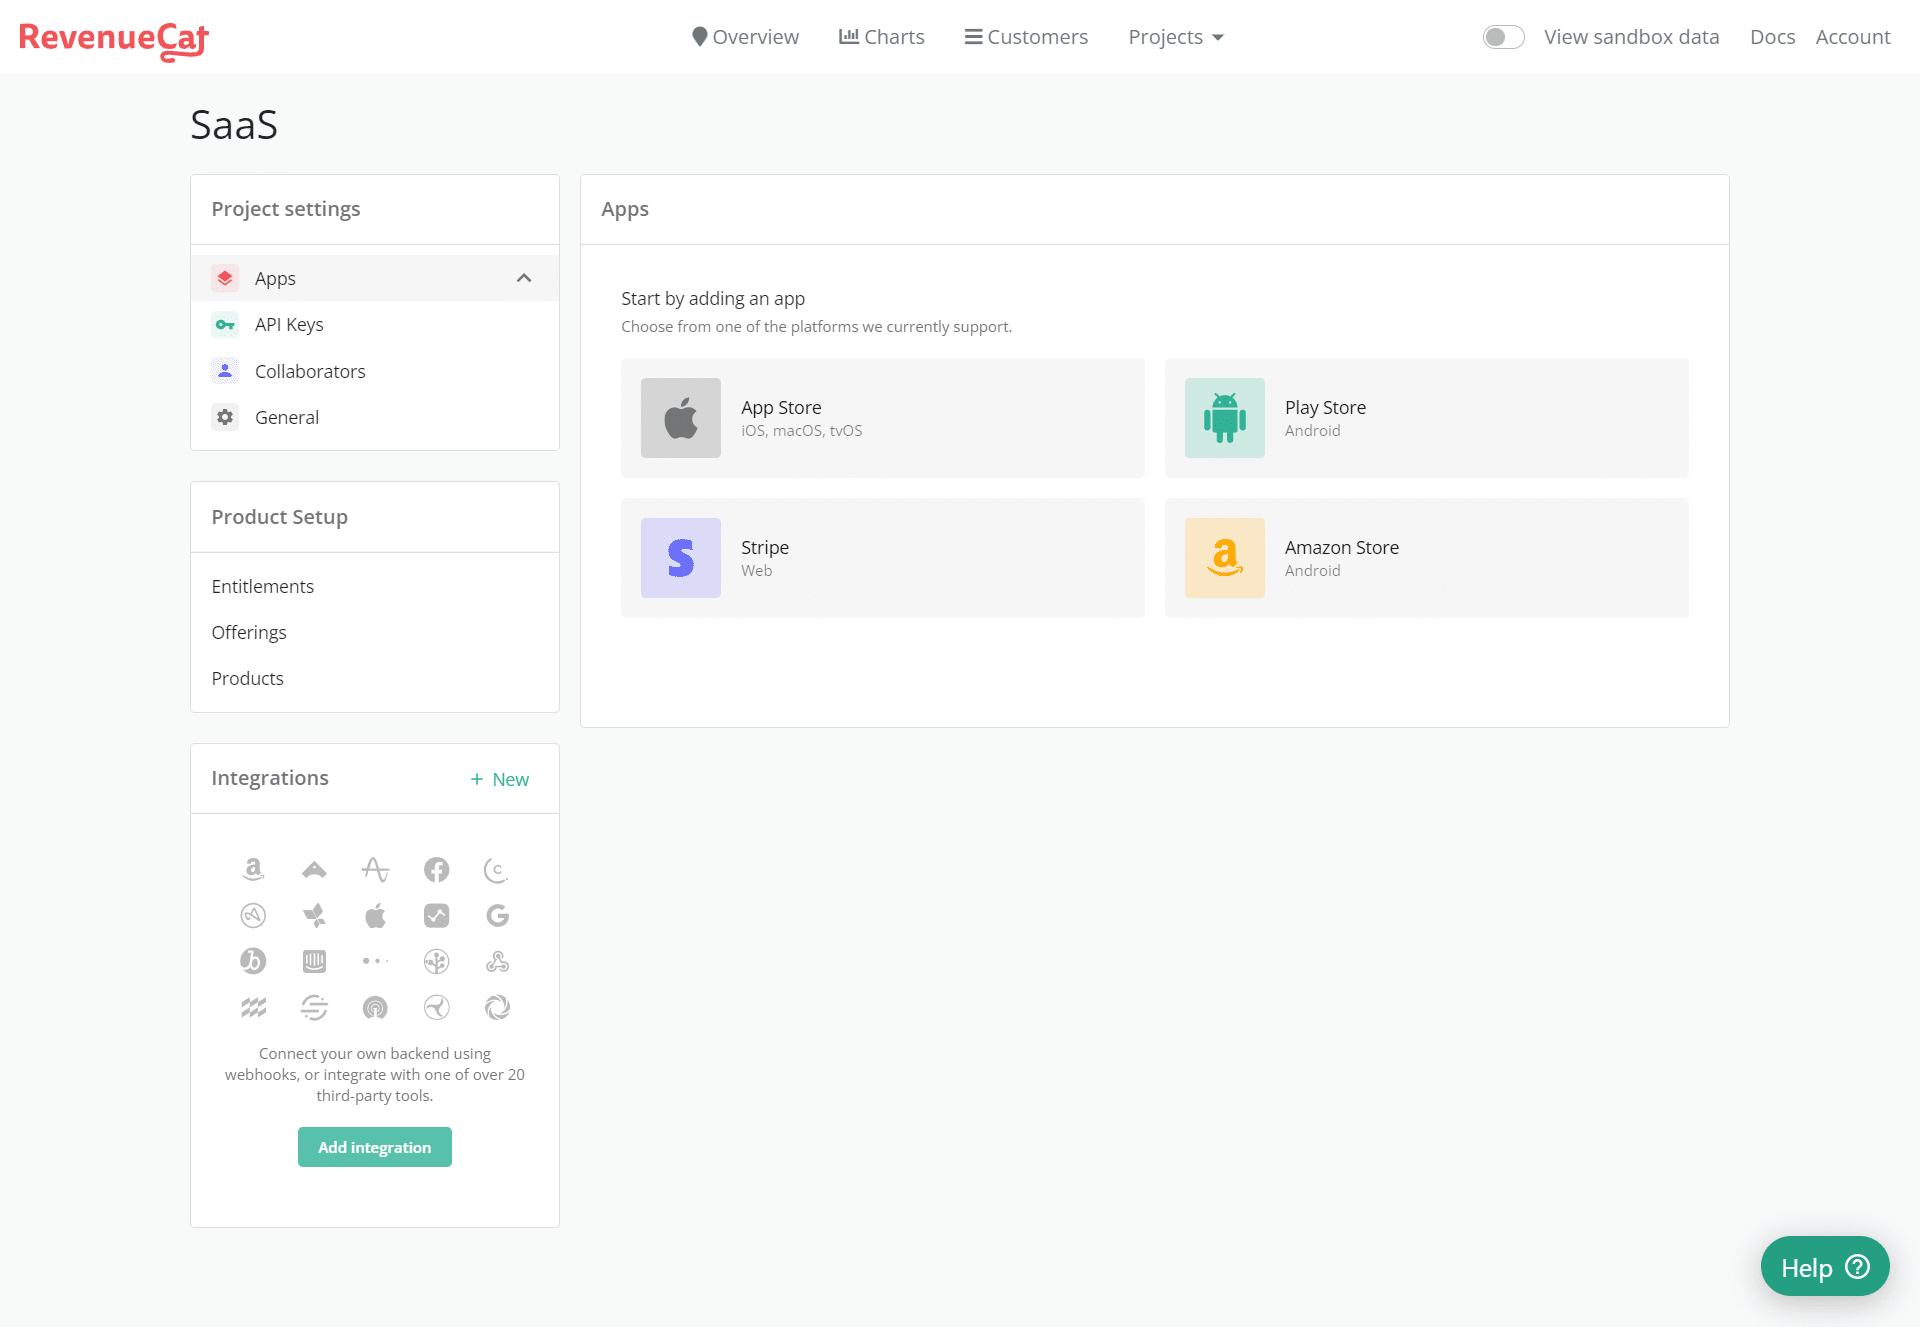Select the Amazon Store icon tile
The image size is (1920, 1327).
1225,558
